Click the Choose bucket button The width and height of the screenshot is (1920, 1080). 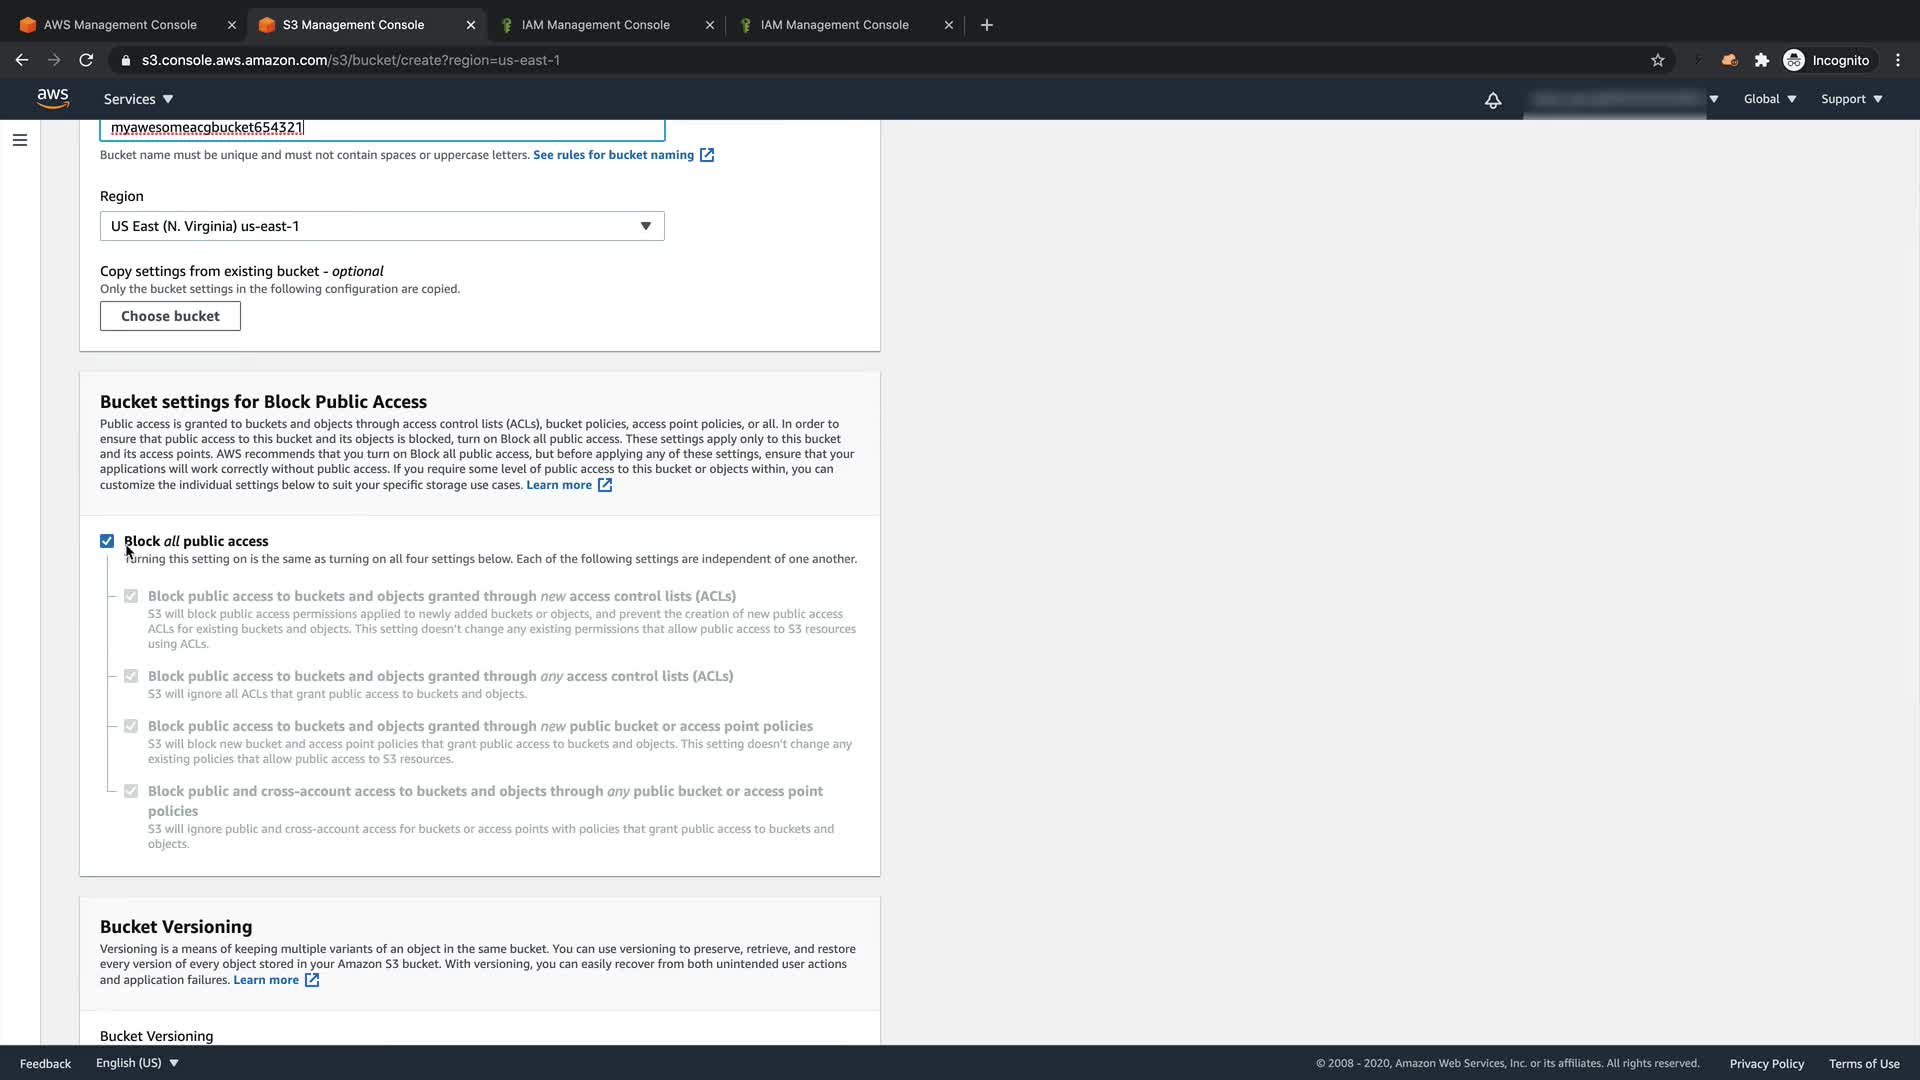point(170,316)
